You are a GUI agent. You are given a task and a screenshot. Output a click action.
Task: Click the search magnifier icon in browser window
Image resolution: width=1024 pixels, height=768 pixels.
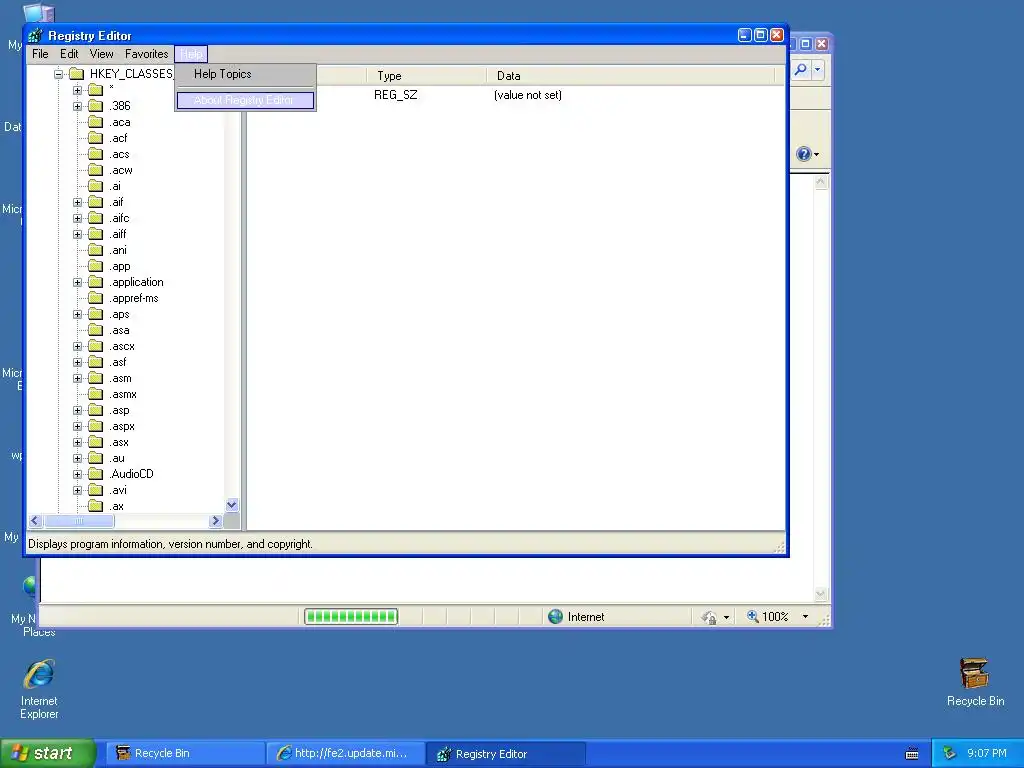[801, 69]
